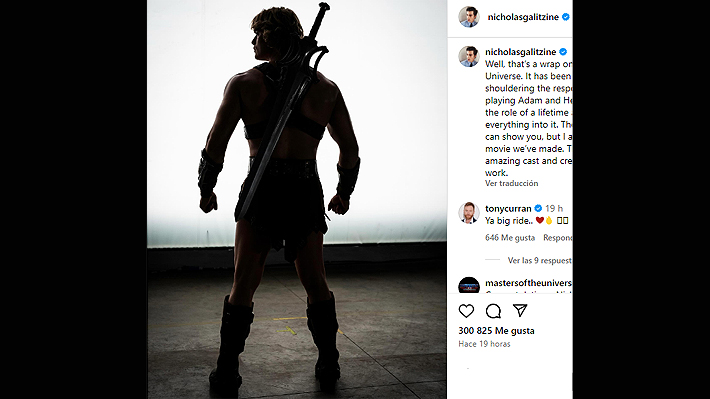710x399 pixels.
Task: Click verified badge next to tonycurran
Action: tap(538, 208)
